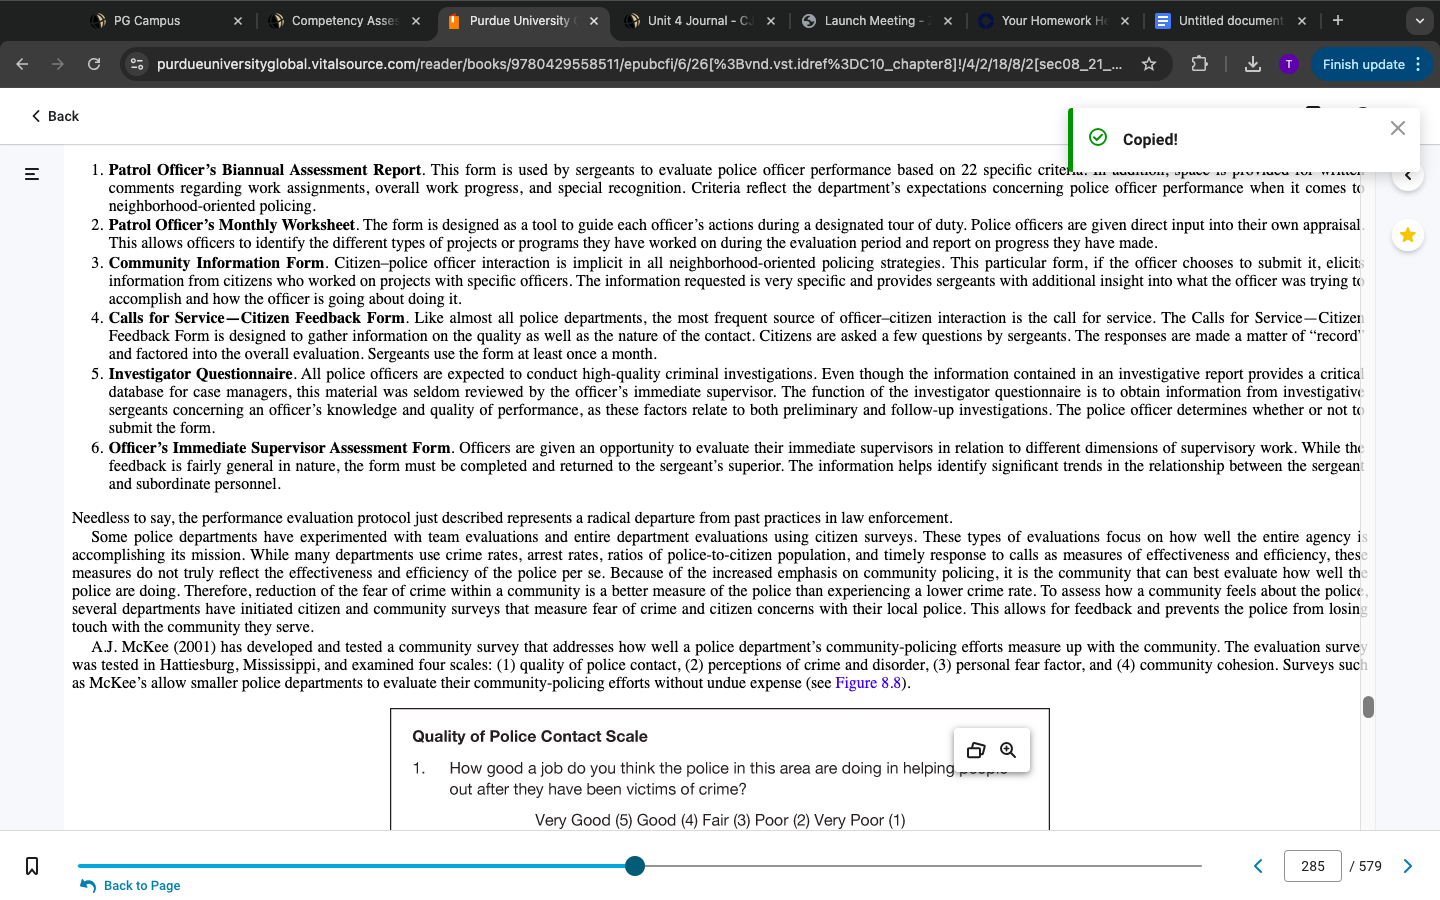Zoom into the figure with magnifier icon
The height and width of the screenshot is (900, 1440).
point(1008,750)
